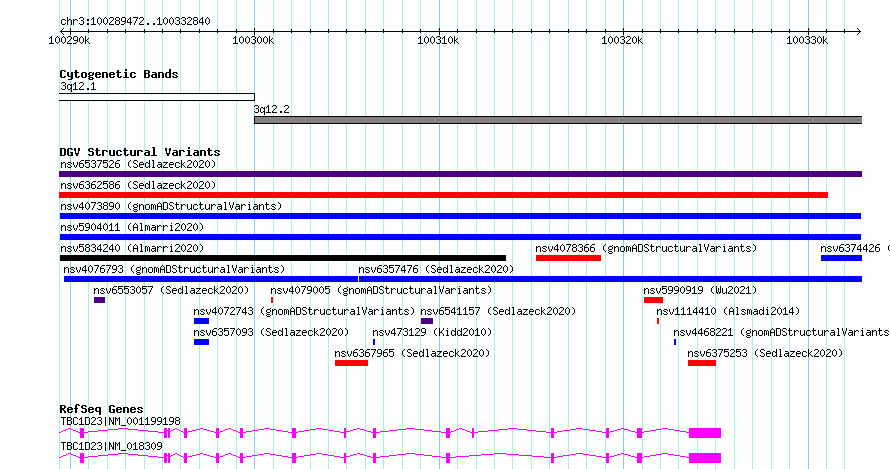
Task: Click the nsv473129 (Kidd2010) label
Action: 432,332
